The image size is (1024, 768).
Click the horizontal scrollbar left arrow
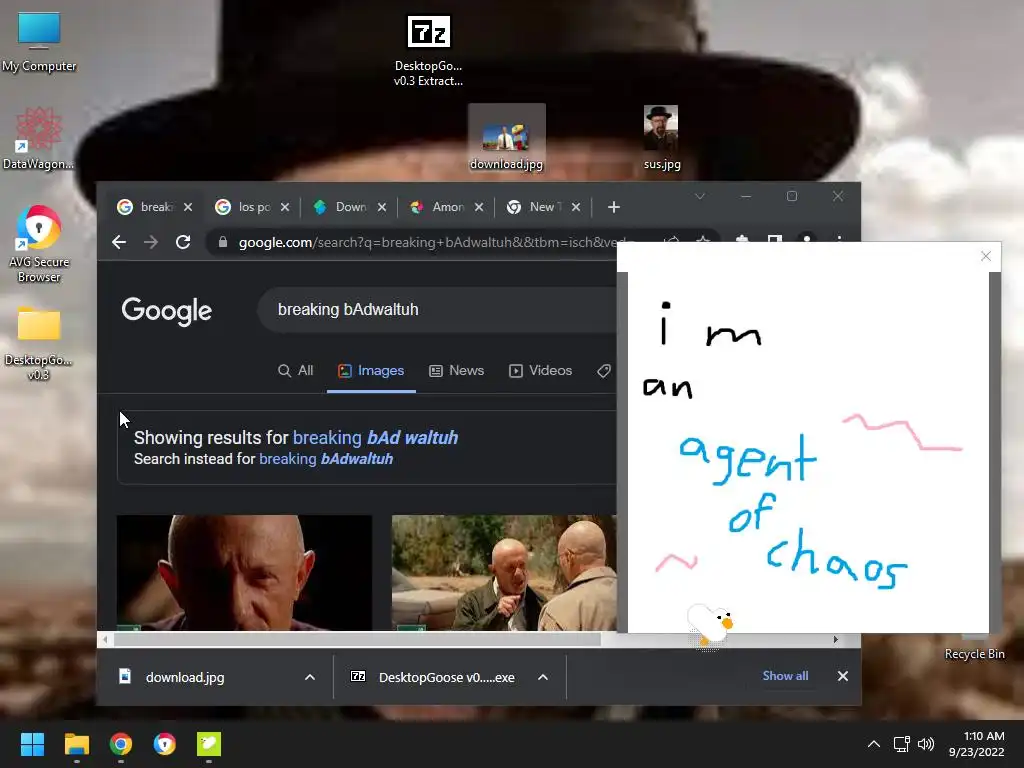(x=105, y=639)
